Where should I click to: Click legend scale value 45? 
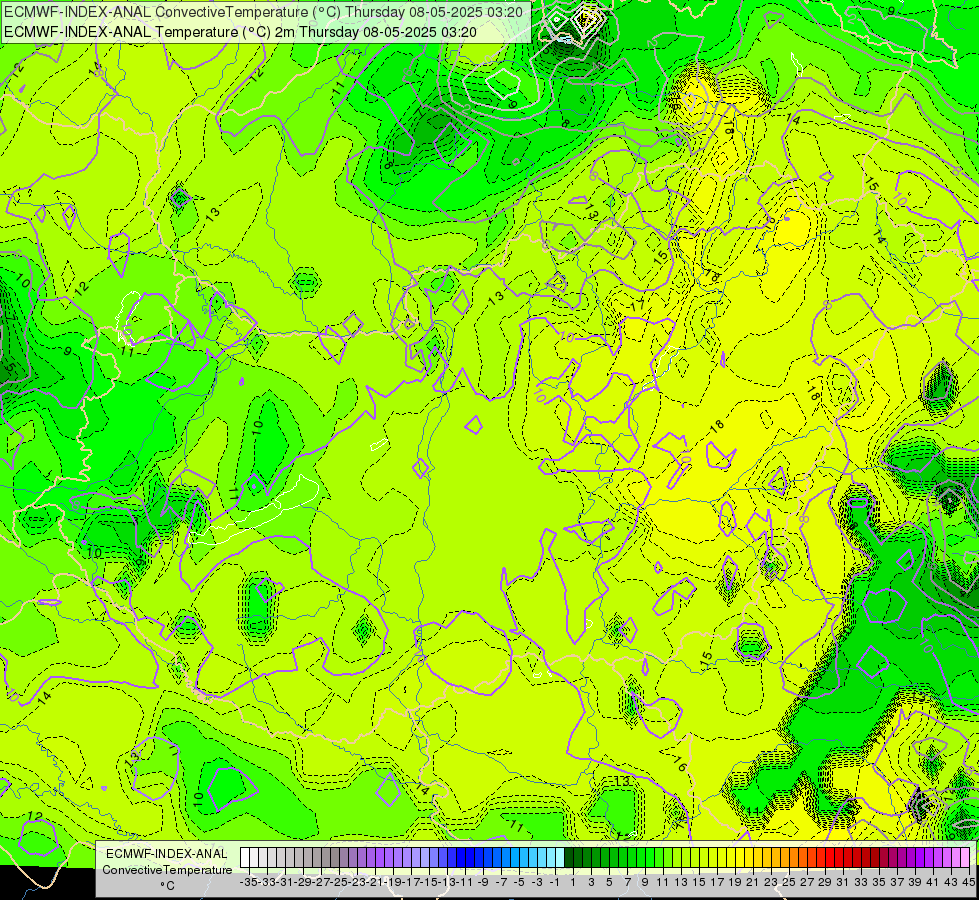coord(968,883)
